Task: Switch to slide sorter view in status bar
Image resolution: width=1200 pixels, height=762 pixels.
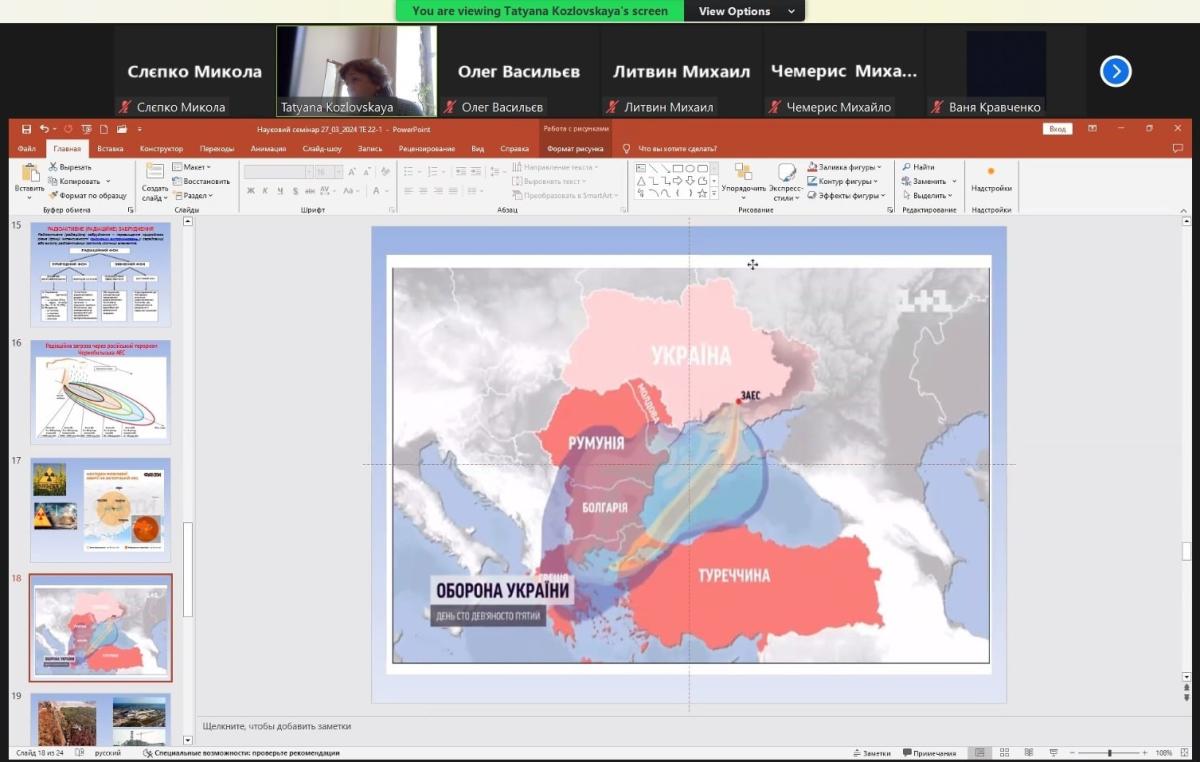Action: (1003, 753)
